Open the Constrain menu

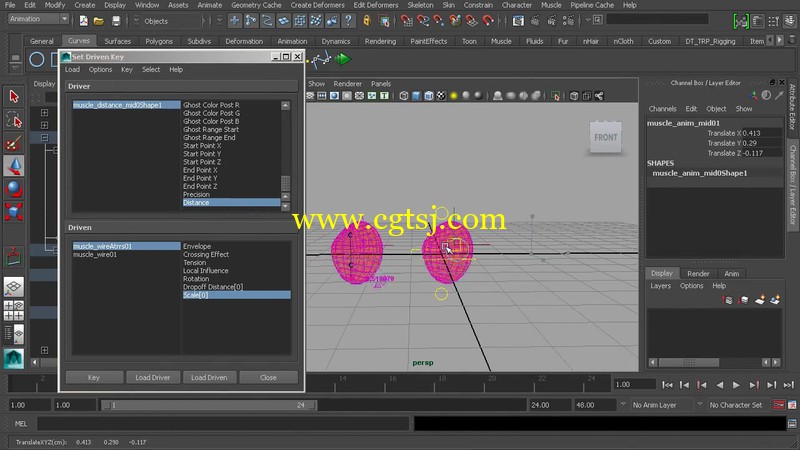click(x=478, y=5)
